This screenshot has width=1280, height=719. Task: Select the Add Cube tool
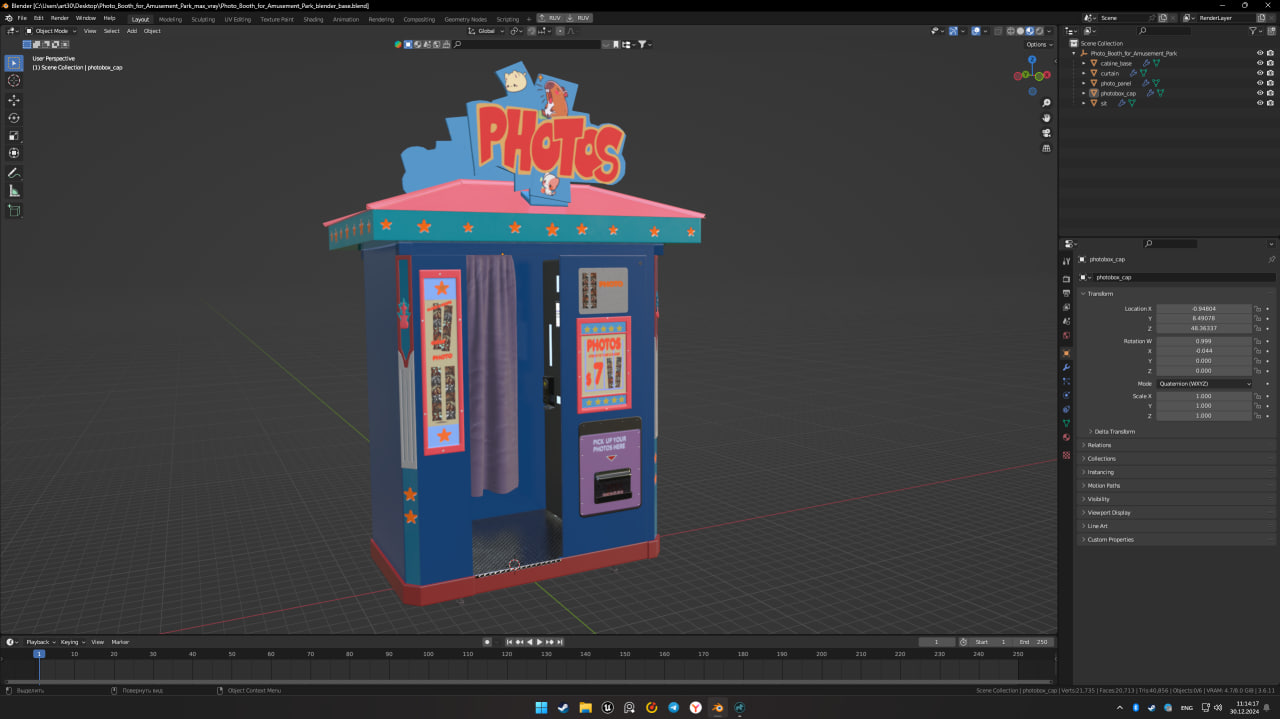tap(14, 211)
